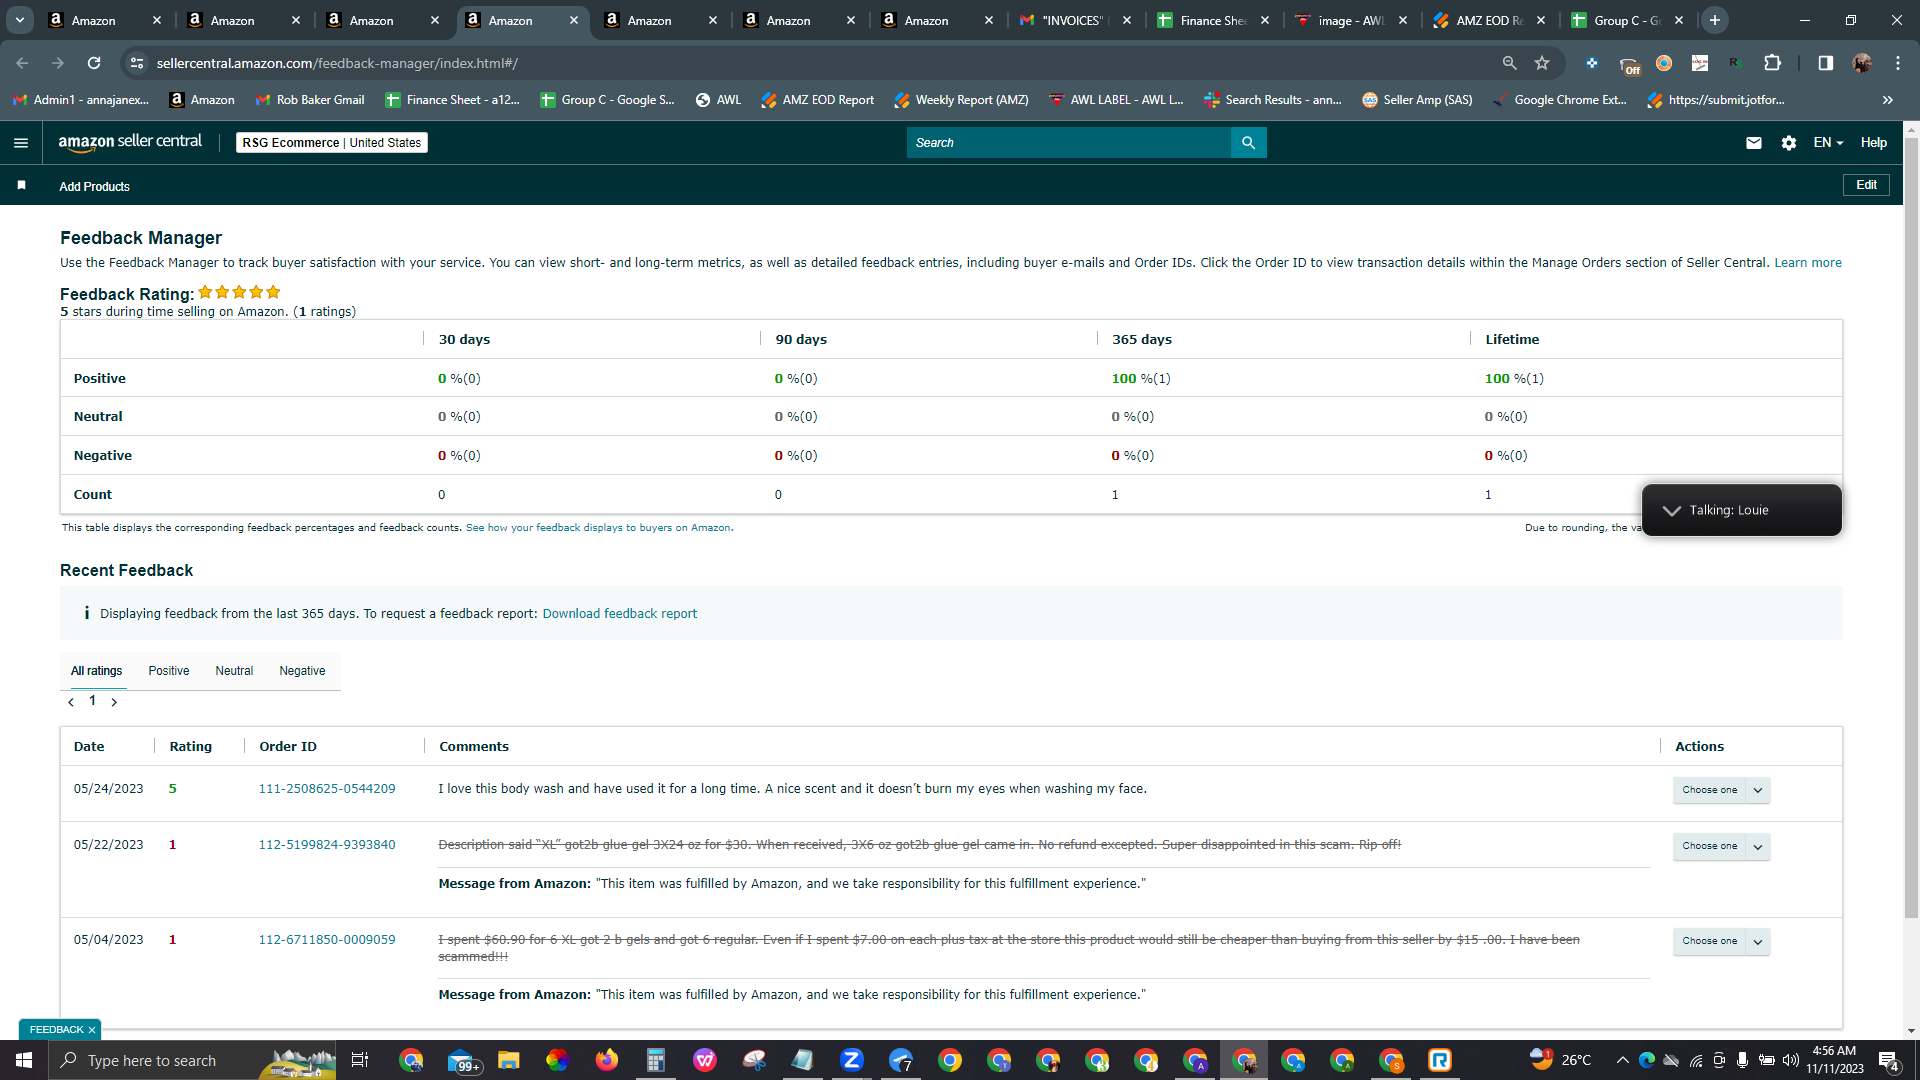Image resolution: width=1920 pixels, height=1080 pixels.
Task: Click the page vertical scrollbar
Action: tap(1911, 527)
